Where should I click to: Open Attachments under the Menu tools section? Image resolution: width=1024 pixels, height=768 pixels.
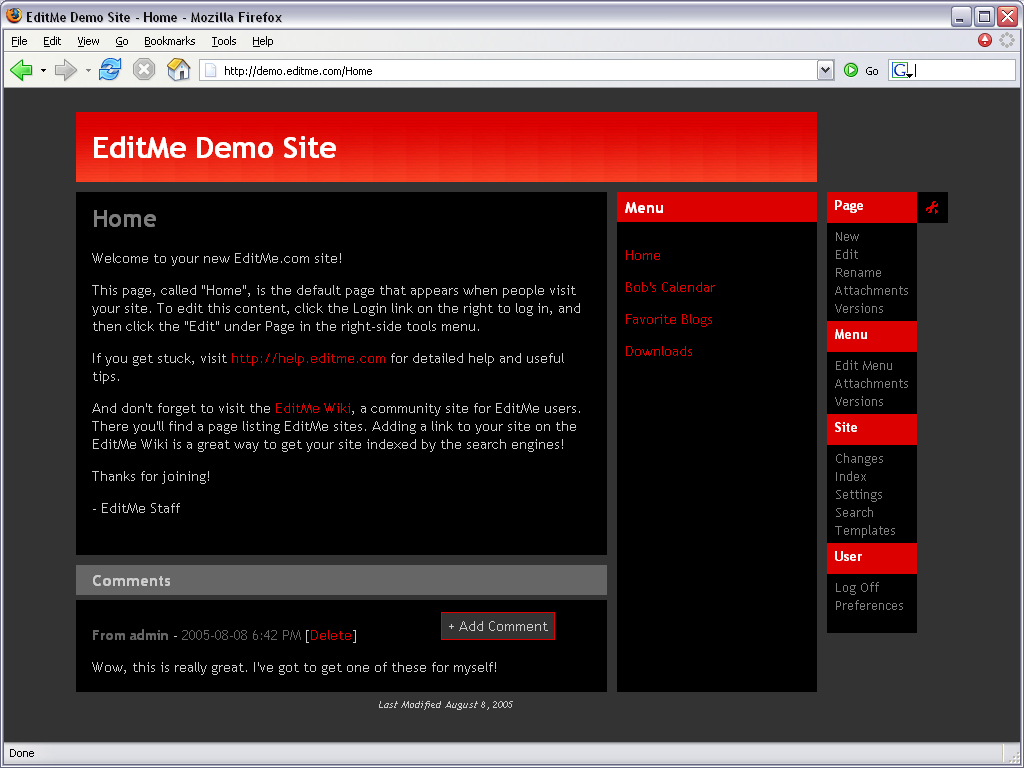click(872, 383)
